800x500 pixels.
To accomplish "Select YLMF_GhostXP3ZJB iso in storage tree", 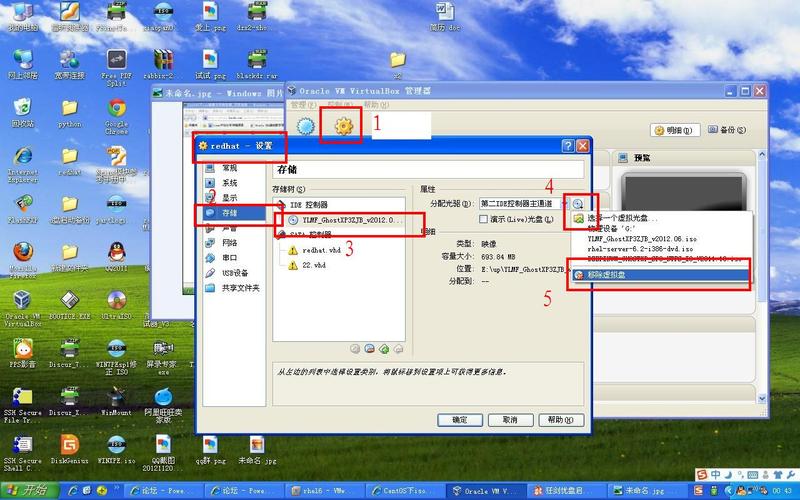I will (345, 219).
